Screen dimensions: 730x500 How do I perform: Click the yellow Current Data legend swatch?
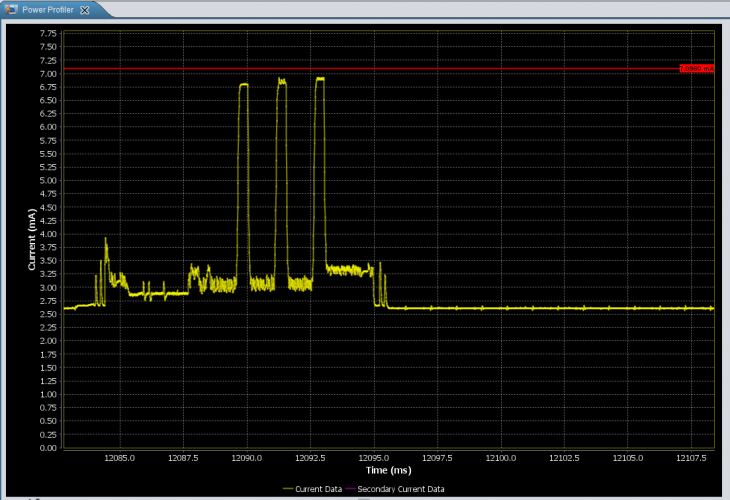[x=288, y=489]
